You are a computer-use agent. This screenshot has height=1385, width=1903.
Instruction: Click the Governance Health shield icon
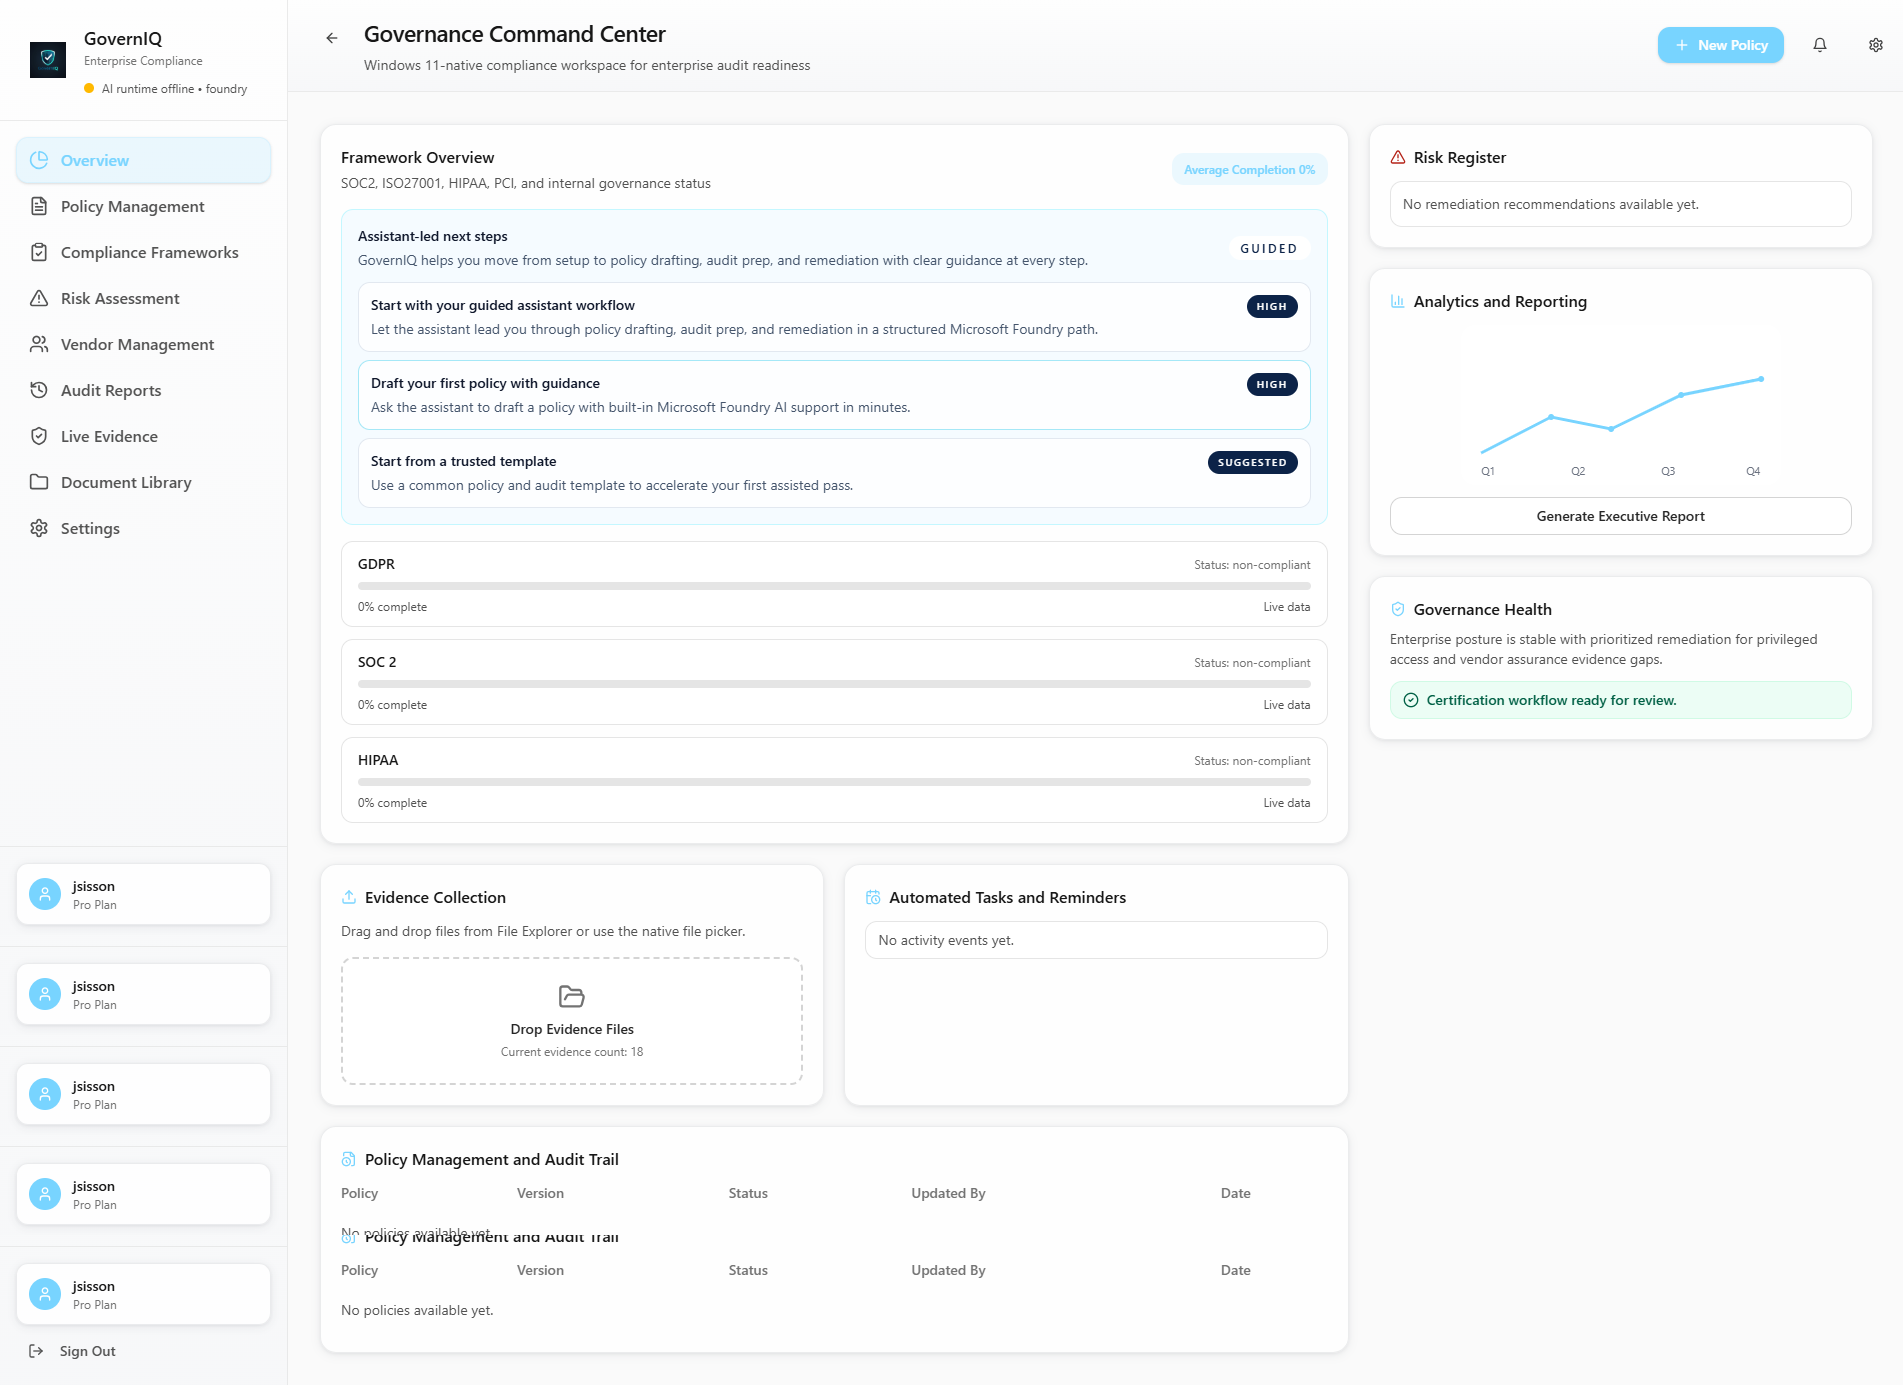tap(1398, 609)
